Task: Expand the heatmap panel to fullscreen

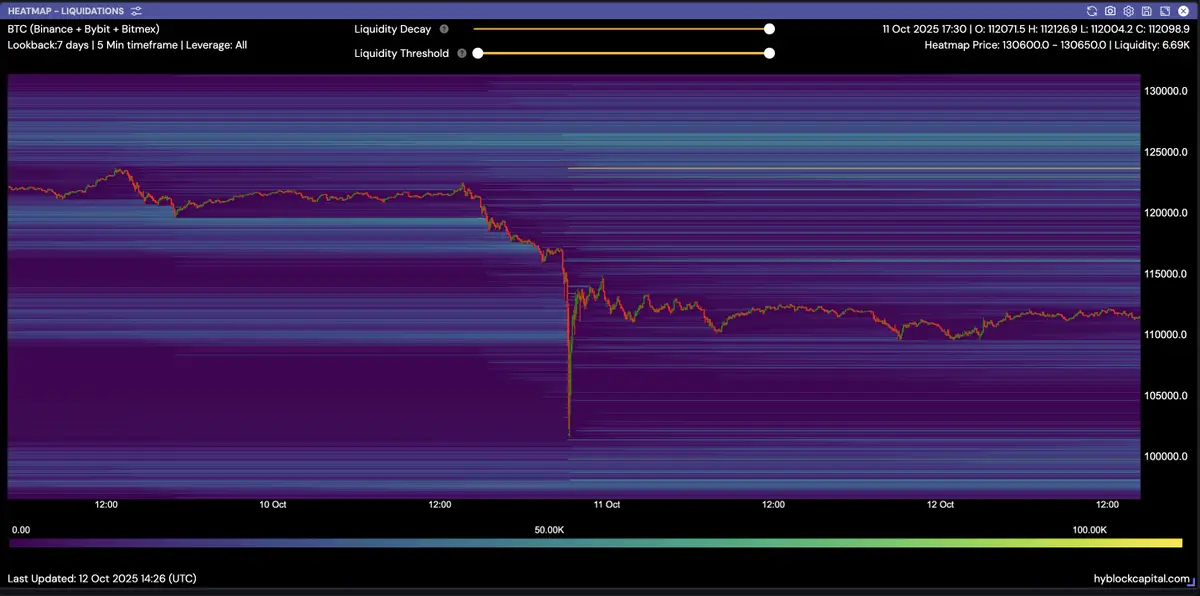Action: 1164,10
